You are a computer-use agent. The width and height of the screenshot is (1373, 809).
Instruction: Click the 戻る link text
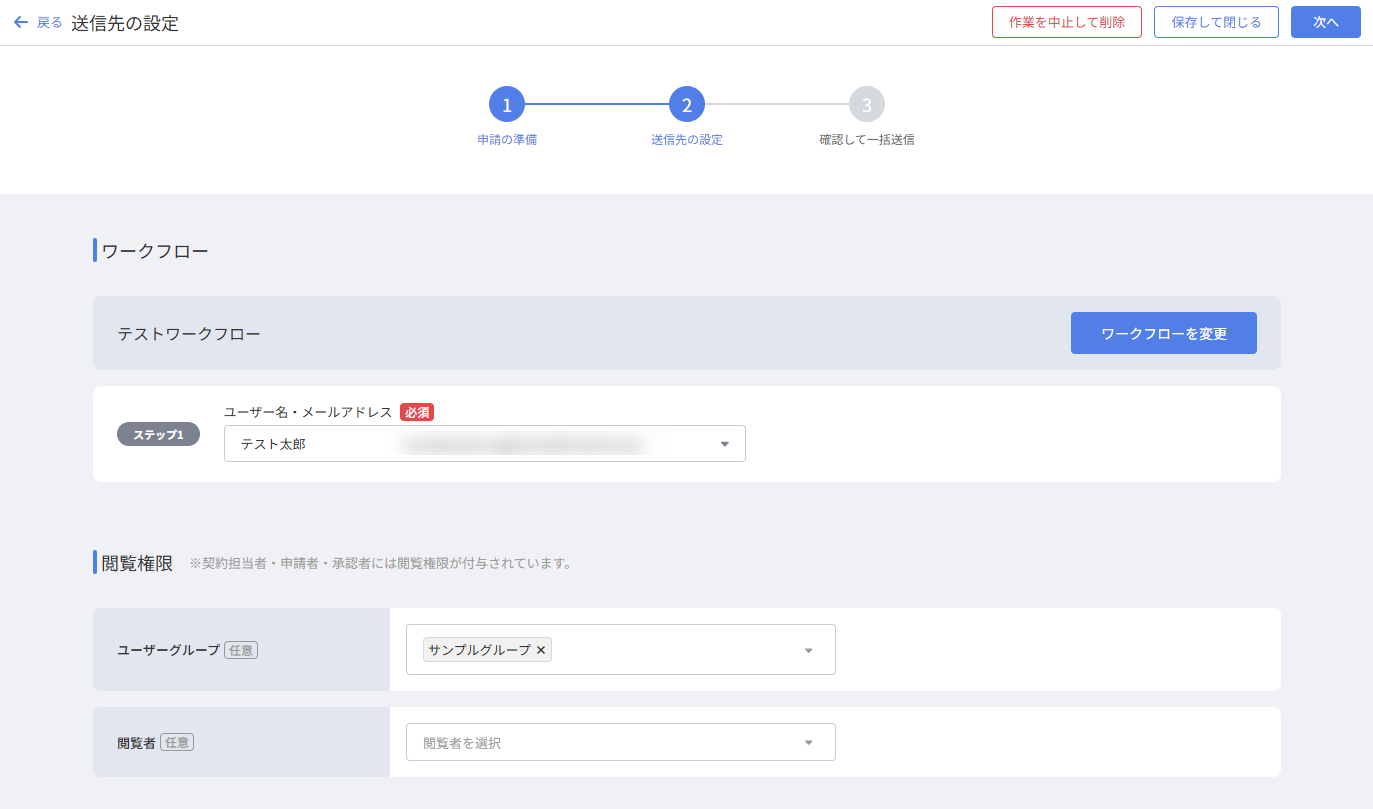(x=50, y=23)
